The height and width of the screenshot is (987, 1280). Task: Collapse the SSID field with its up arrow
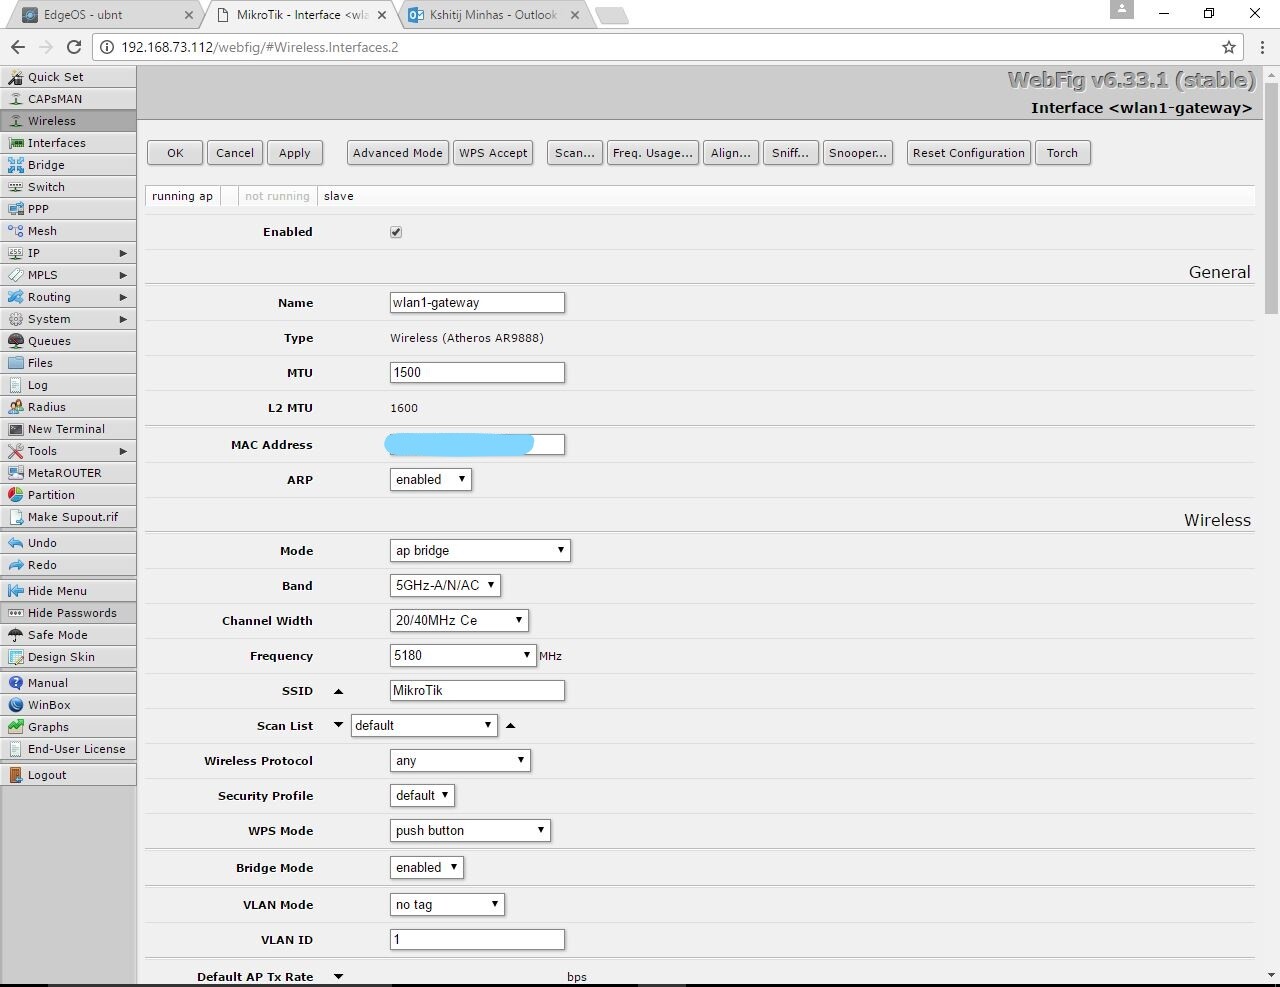coord(338,691)
